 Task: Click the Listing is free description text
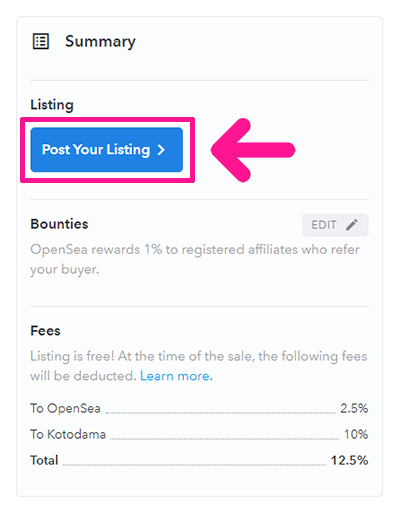point(199,366)
